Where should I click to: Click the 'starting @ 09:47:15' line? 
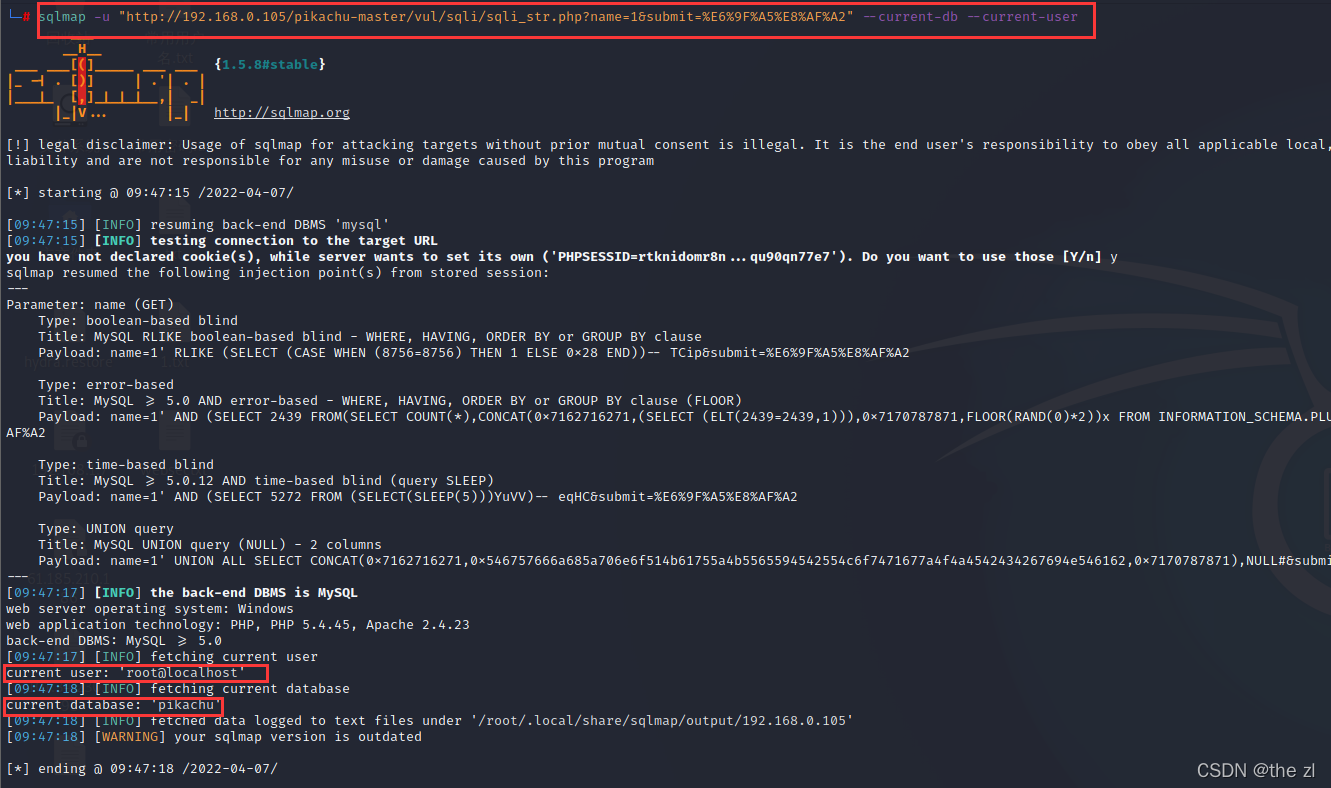(150, 193)
